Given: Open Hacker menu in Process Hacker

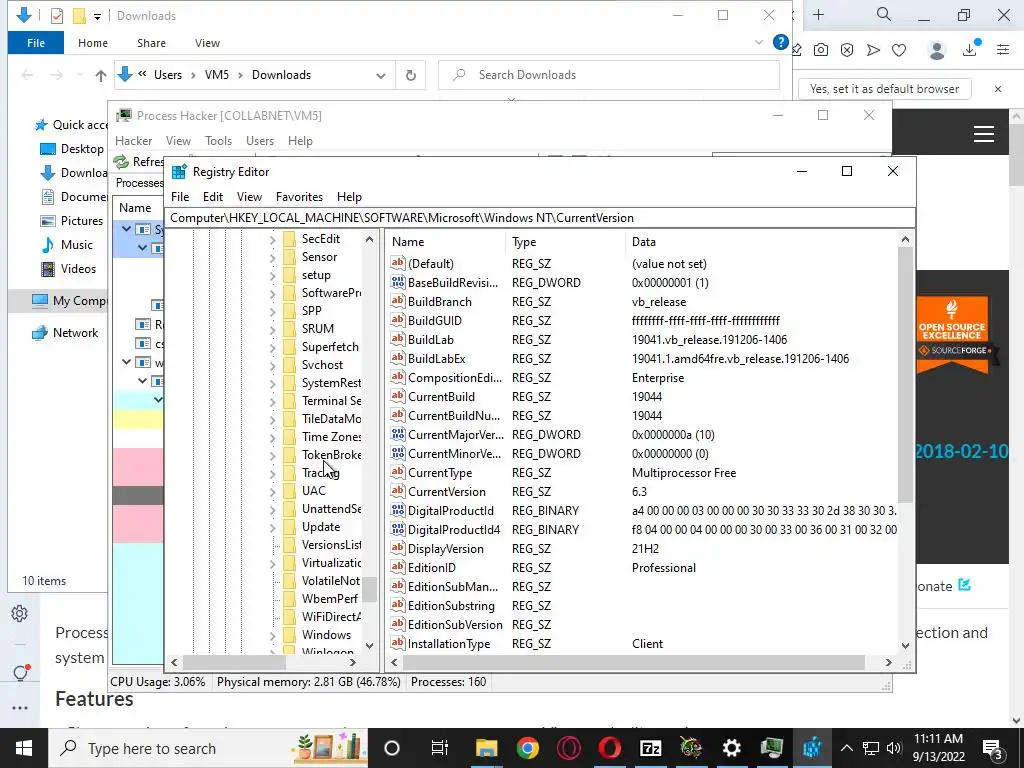Looking at the screenshot, I should coord(133,140).
